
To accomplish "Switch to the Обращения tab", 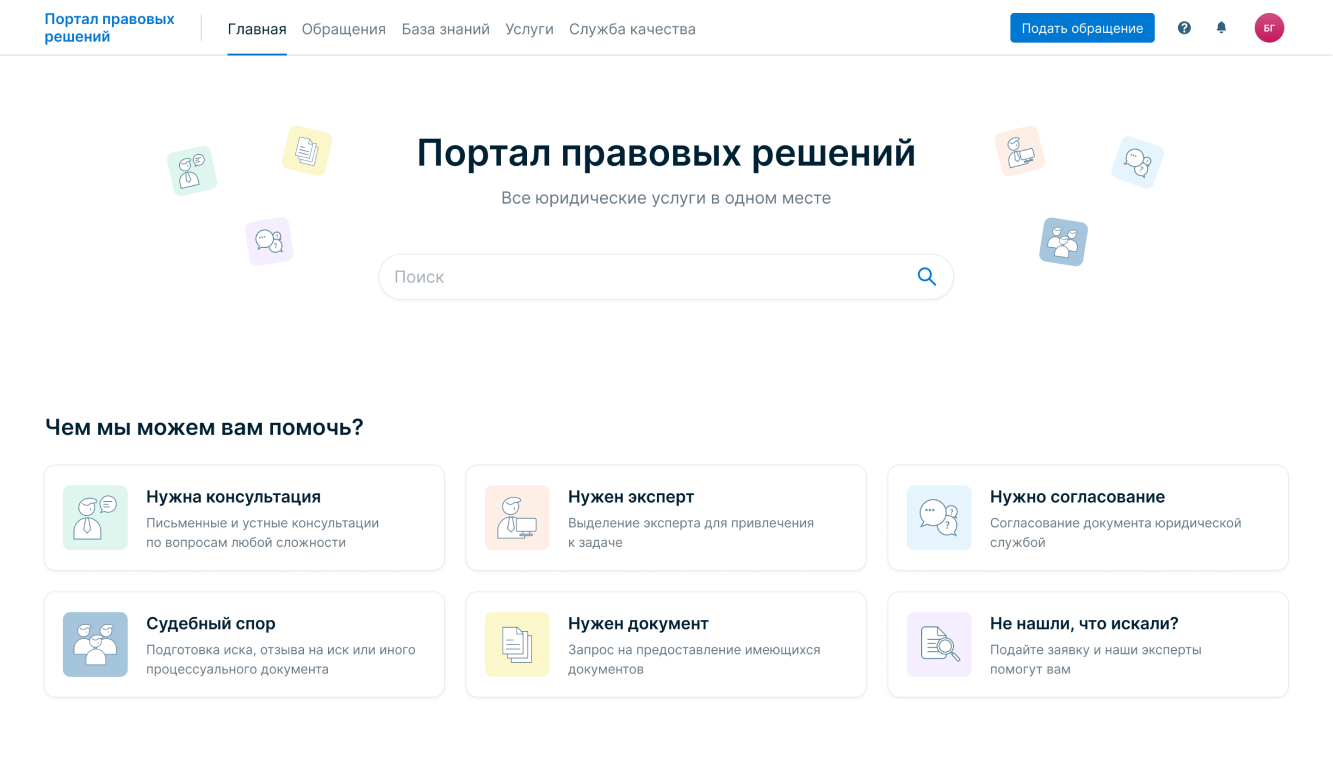I will [343, 29].
